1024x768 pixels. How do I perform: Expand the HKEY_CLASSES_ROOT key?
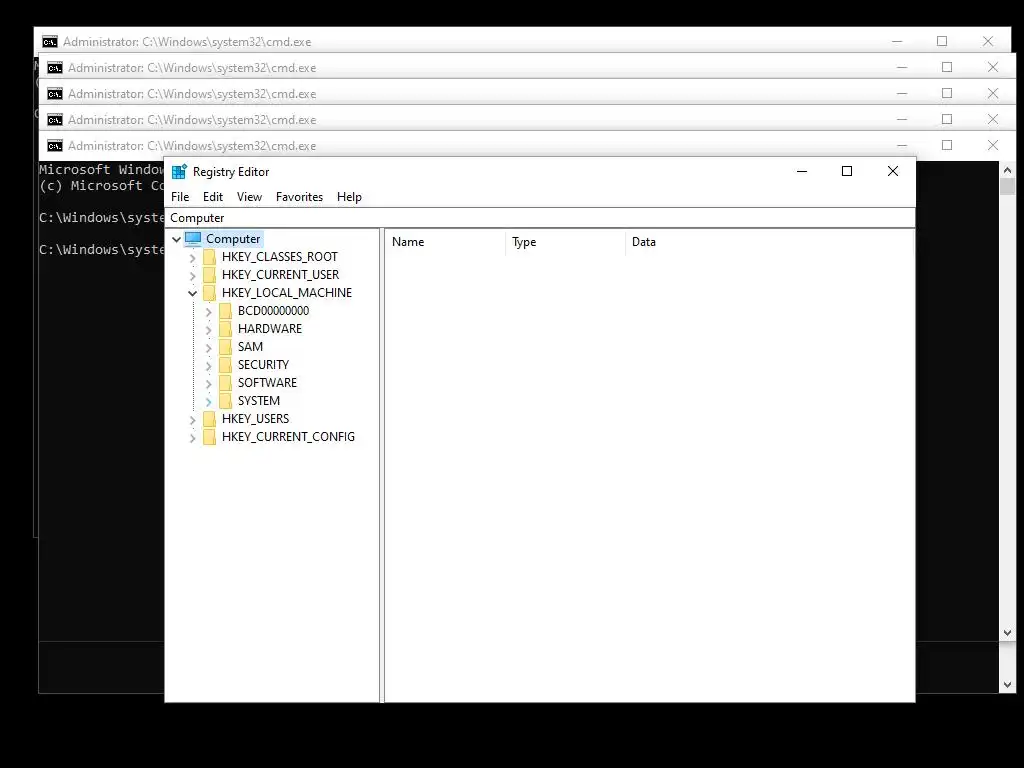[193, 257]
